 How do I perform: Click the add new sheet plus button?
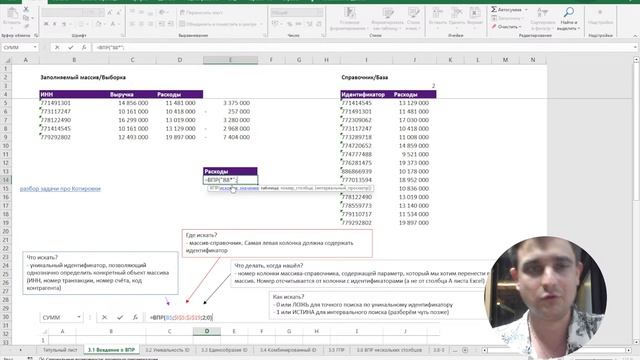pyautogui.click(x=465, y=350)
